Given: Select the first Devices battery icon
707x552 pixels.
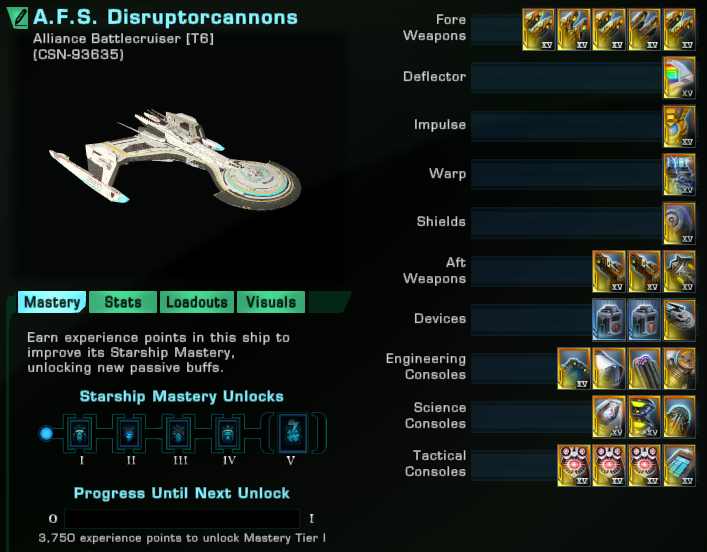Looking at the screenshot, I should [x=609, y=320].
